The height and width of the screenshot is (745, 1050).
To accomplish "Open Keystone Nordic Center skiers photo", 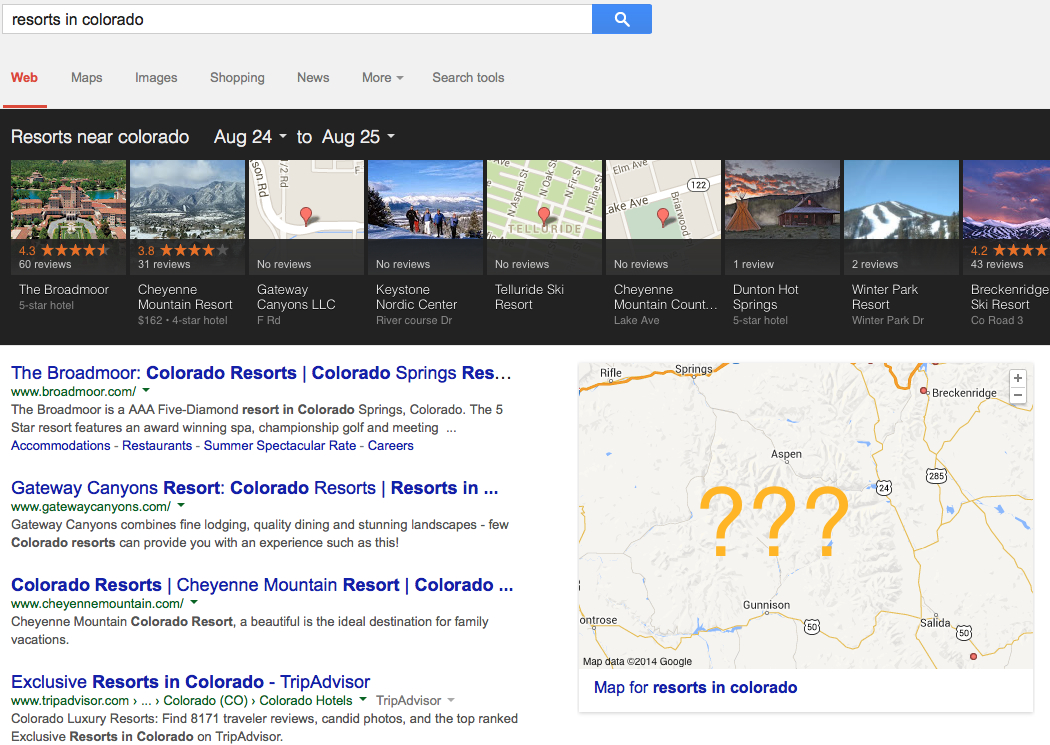I will coord(425,199).
